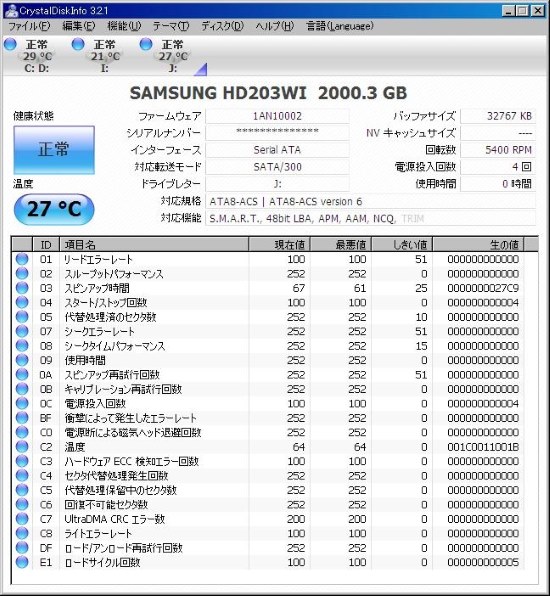Viewport: 550px width, 596px height.
Task: Click the J: drive letter field
Action: [x=277, y=184]
